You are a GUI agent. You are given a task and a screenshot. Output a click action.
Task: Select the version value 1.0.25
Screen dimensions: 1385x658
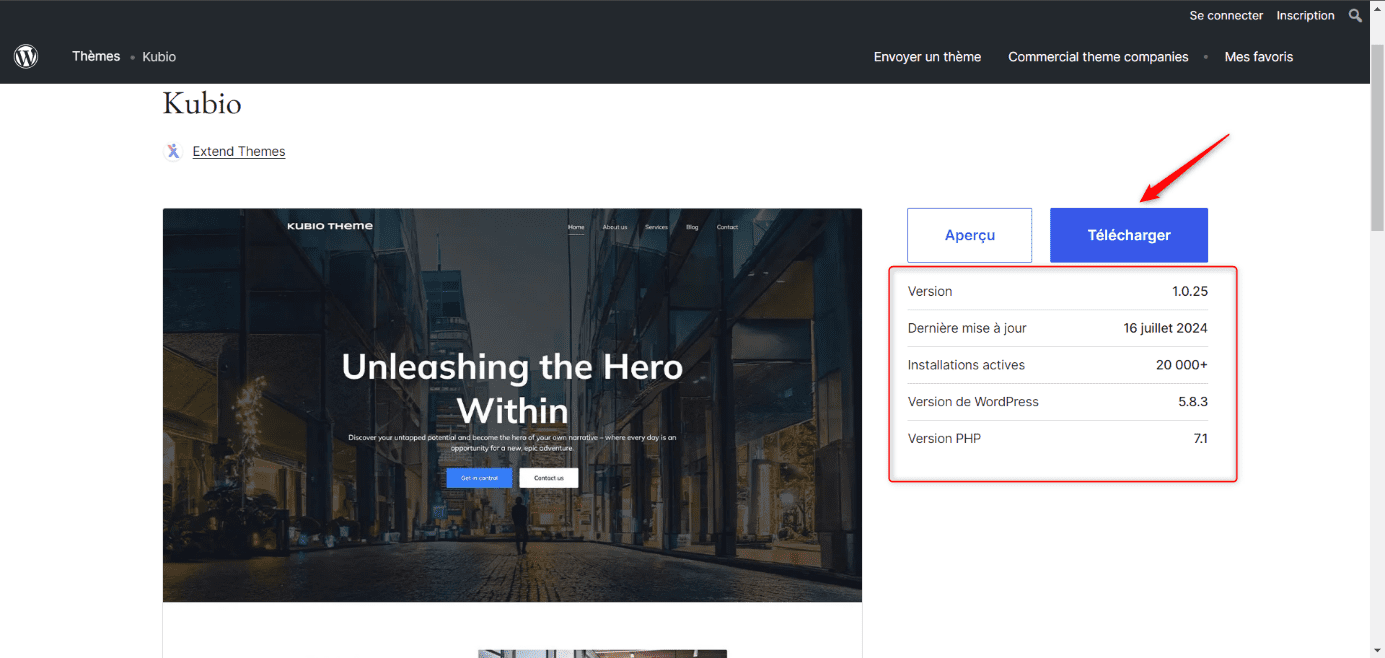pyautogui.click(x=1190, y=292)
